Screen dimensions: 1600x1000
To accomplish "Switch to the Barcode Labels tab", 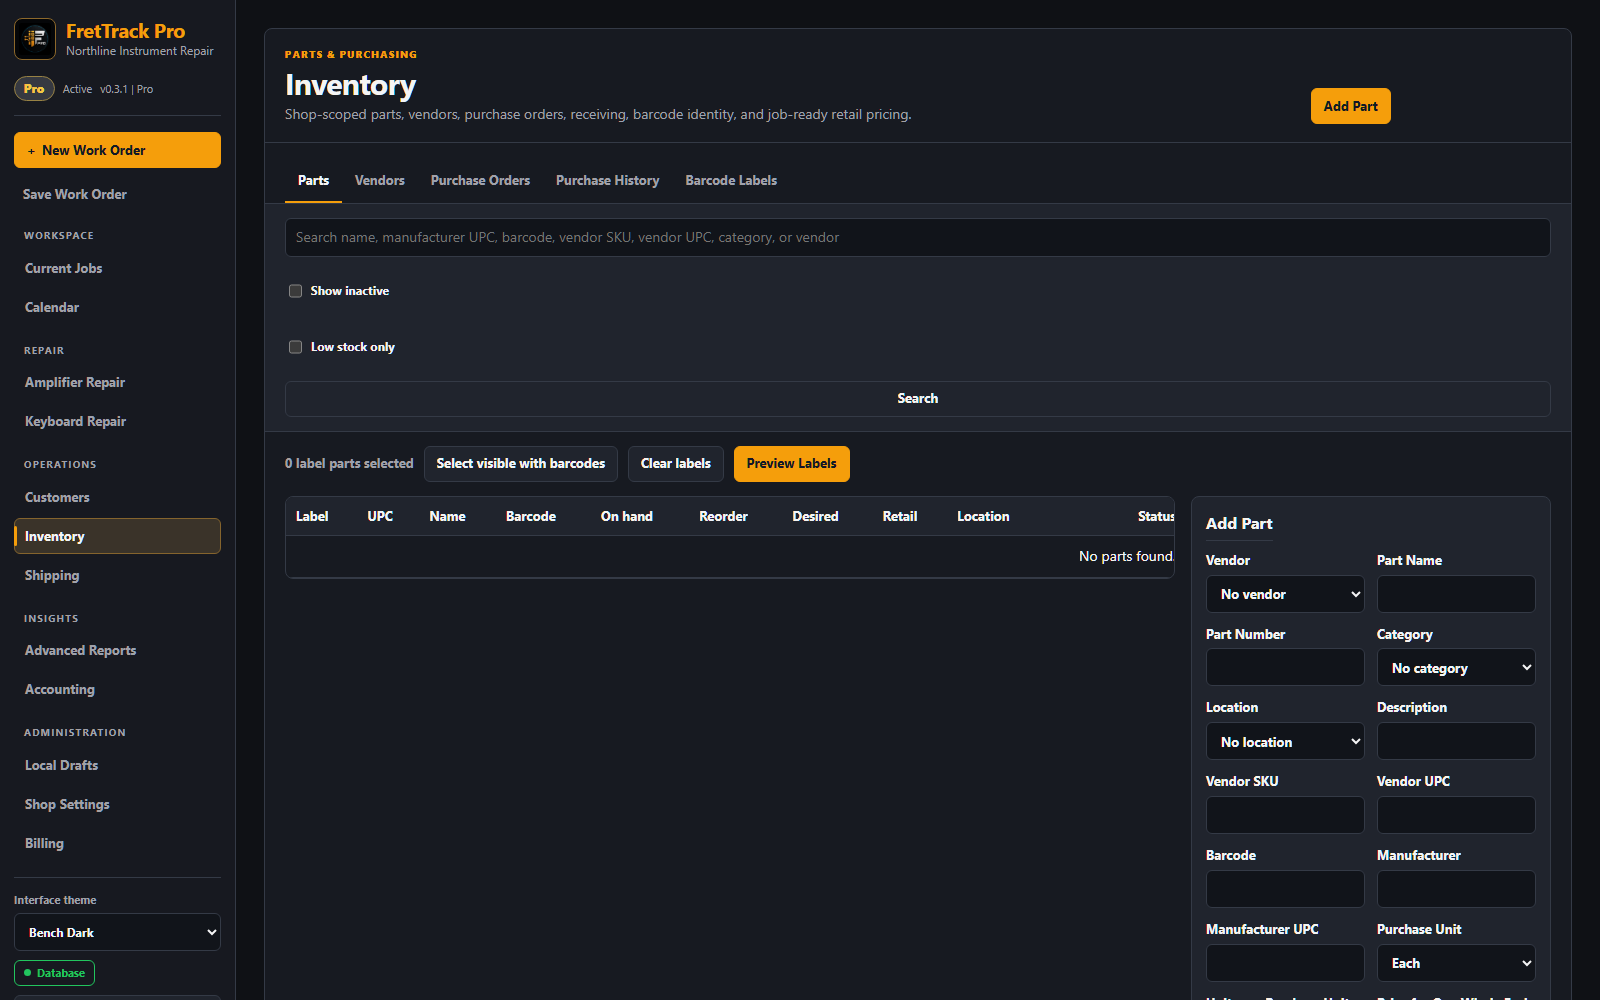I will pos(731,181).
